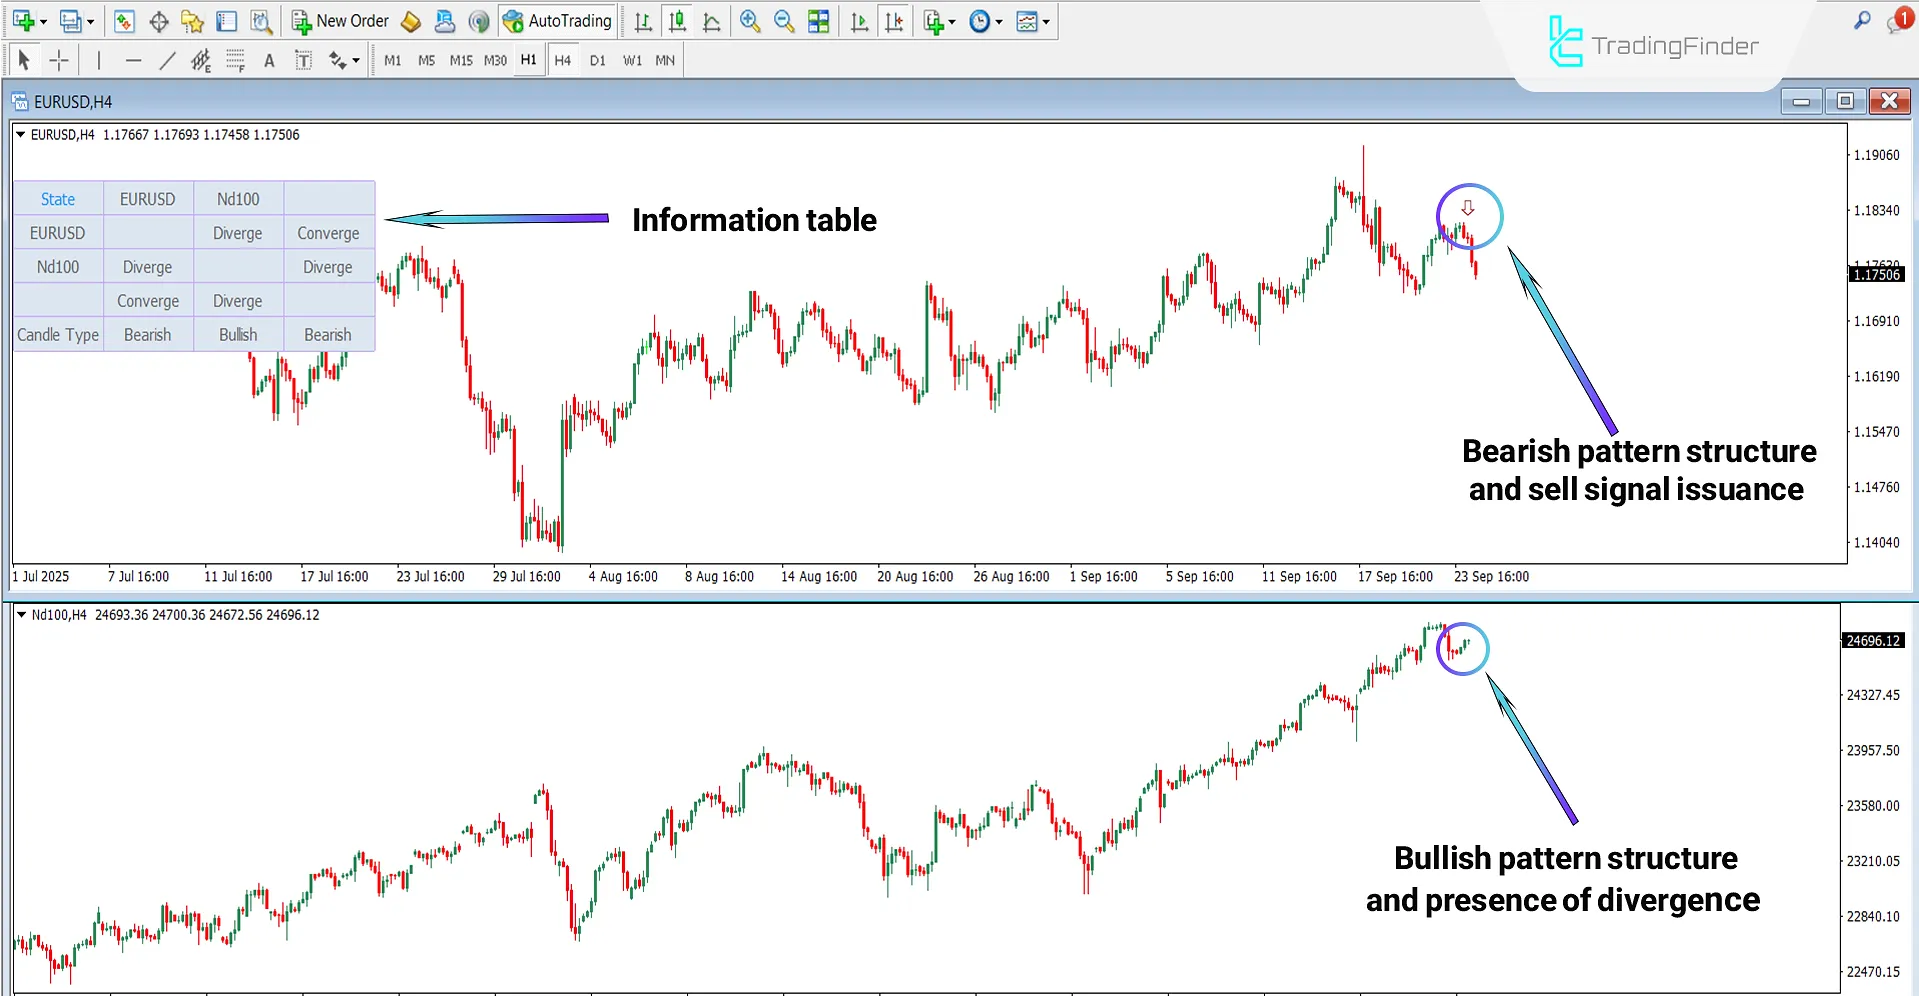Toggle AutoTrading on or off
1919x996 pixels.
coord(557,20)
